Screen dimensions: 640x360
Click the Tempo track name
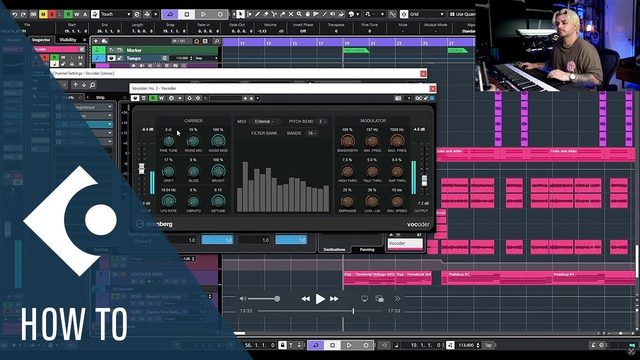click(x=134, y=58)
